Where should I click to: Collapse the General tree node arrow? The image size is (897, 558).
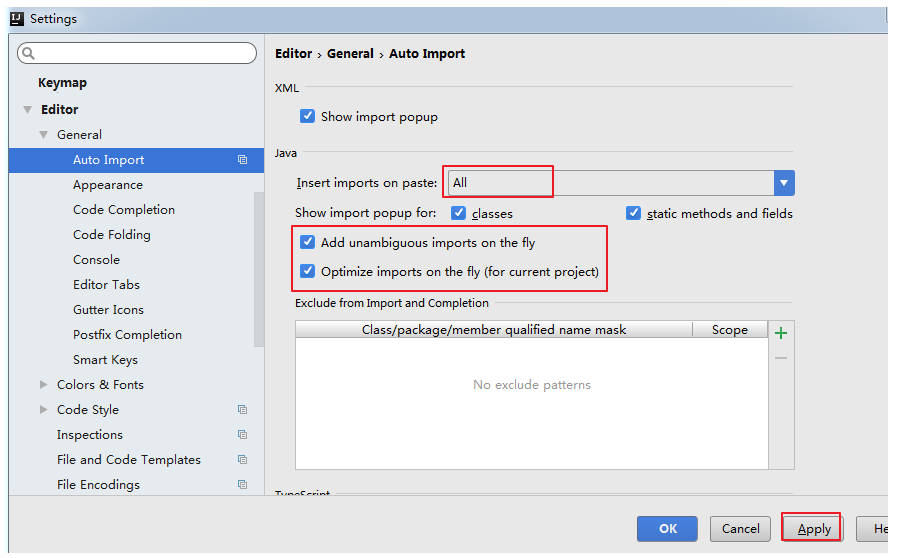click(43, 134)
